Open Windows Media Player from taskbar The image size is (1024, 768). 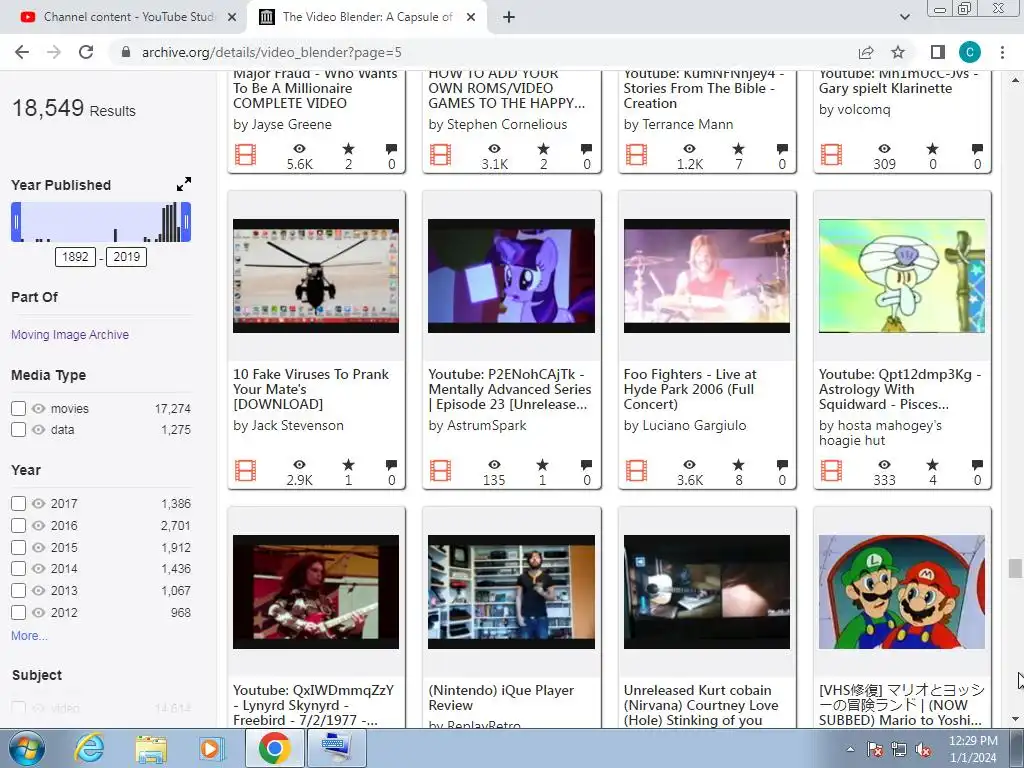[x=211, y=748]
